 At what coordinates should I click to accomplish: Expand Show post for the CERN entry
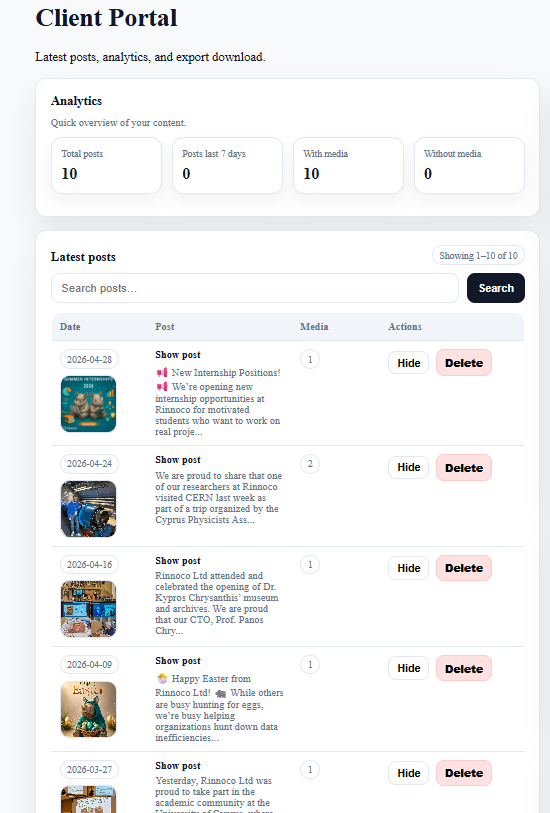click(178, 460)
